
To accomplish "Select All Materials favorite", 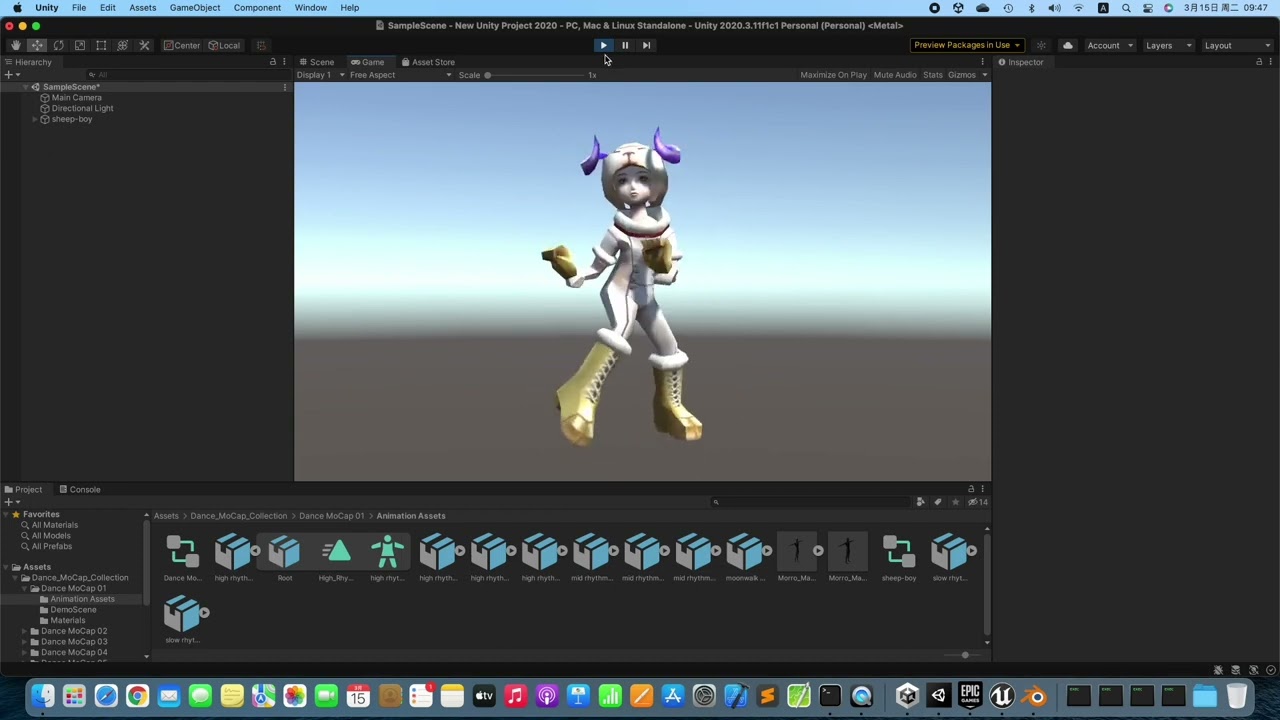I will tap(54, 525).
